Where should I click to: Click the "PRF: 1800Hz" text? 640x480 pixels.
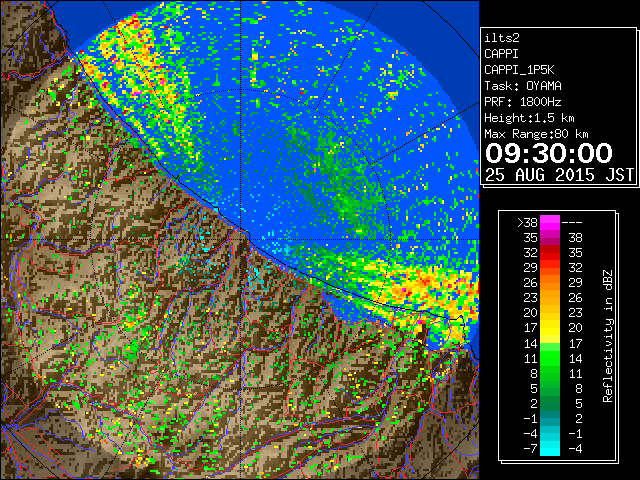523,102
